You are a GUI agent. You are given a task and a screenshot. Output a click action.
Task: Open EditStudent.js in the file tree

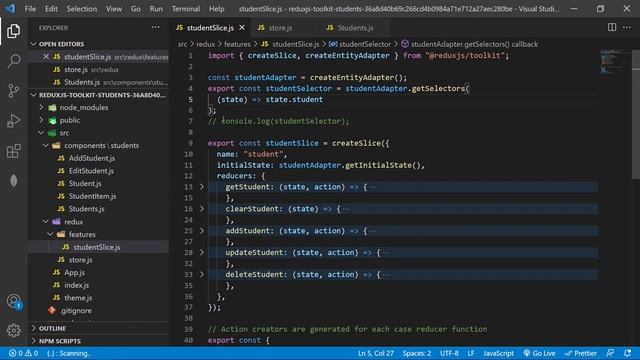point(91,171)
